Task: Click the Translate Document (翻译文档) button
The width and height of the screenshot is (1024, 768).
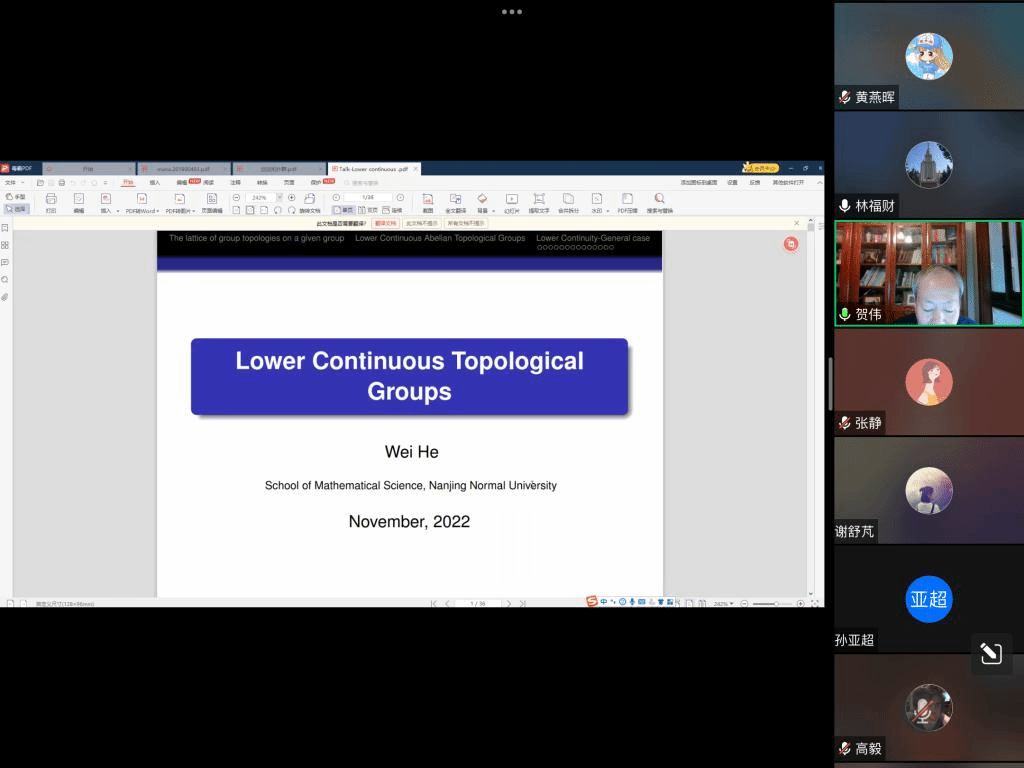Action: click(x=385, y=223)
